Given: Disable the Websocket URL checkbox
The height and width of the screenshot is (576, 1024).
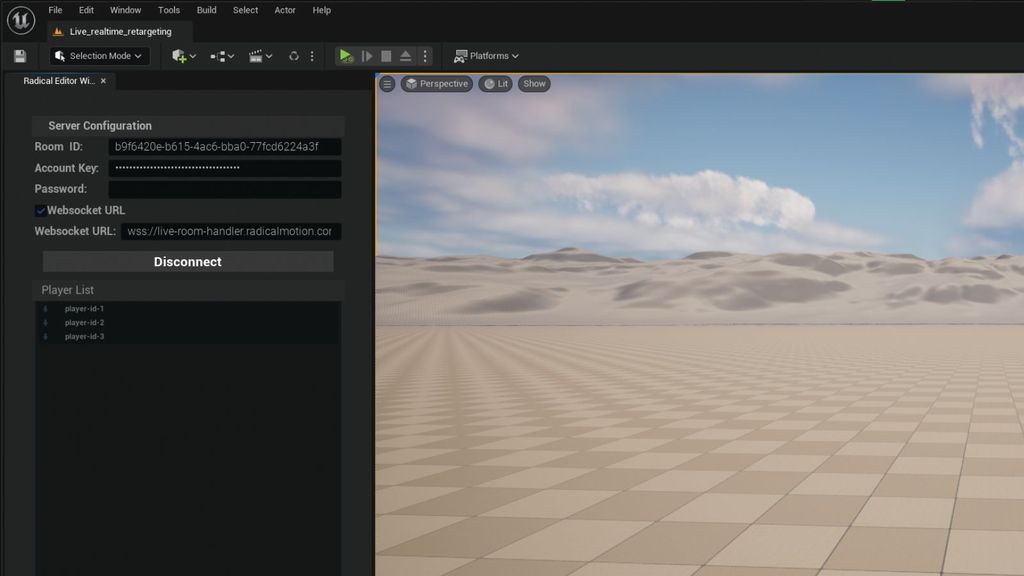Looking at the screenshot, I should 42,210.
